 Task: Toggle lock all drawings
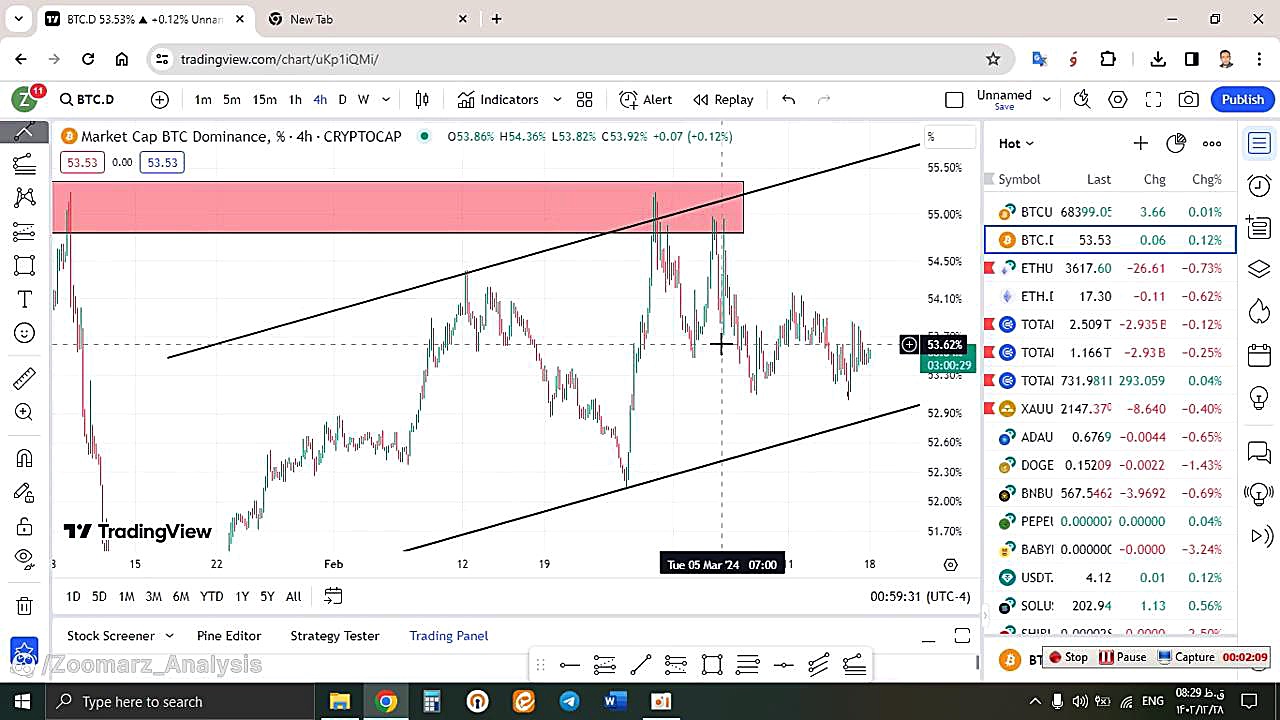24,526
